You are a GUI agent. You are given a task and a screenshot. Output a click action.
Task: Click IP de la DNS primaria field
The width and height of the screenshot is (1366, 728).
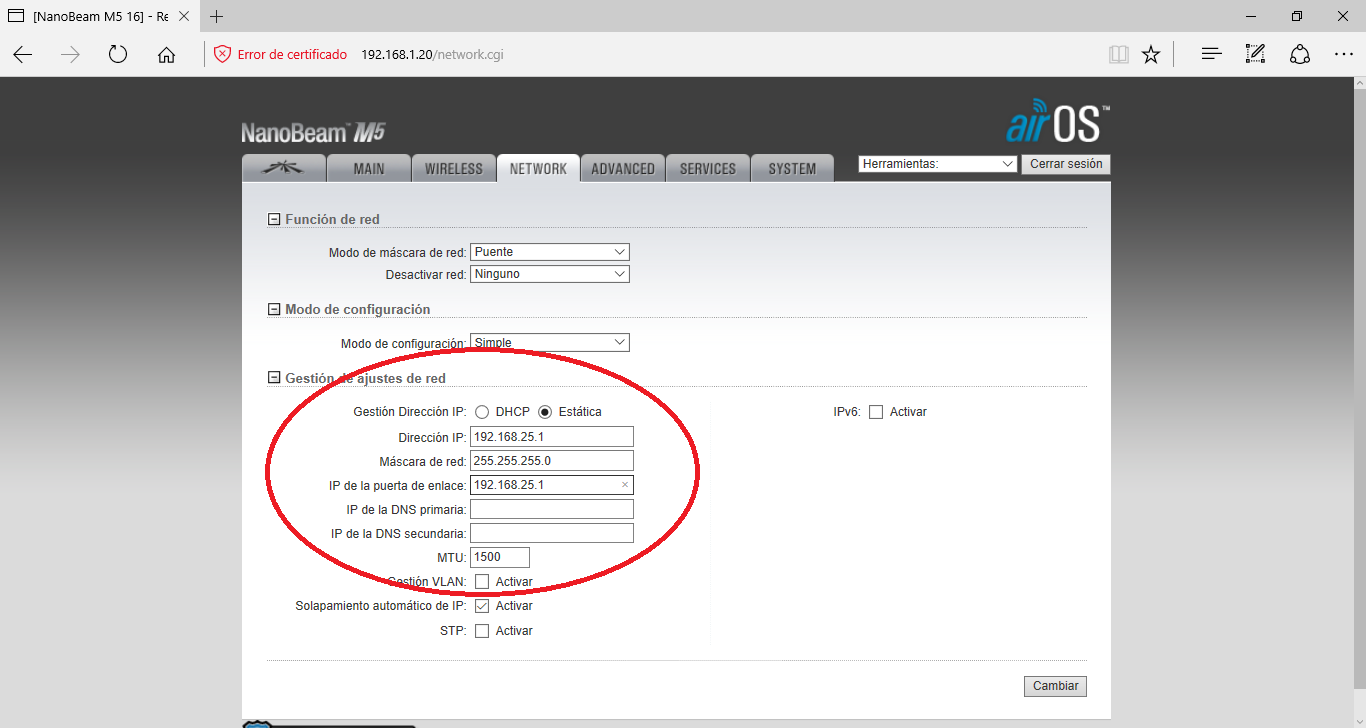point(552,510)
